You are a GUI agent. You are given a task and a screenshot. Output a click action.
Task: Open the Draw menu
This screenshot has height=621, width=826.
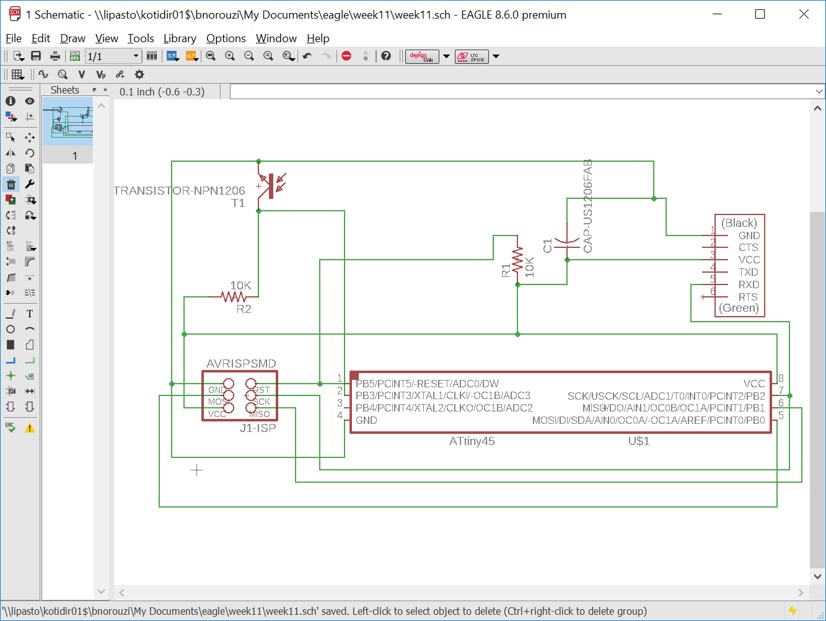pyautogui.click(x=72, y=38)
